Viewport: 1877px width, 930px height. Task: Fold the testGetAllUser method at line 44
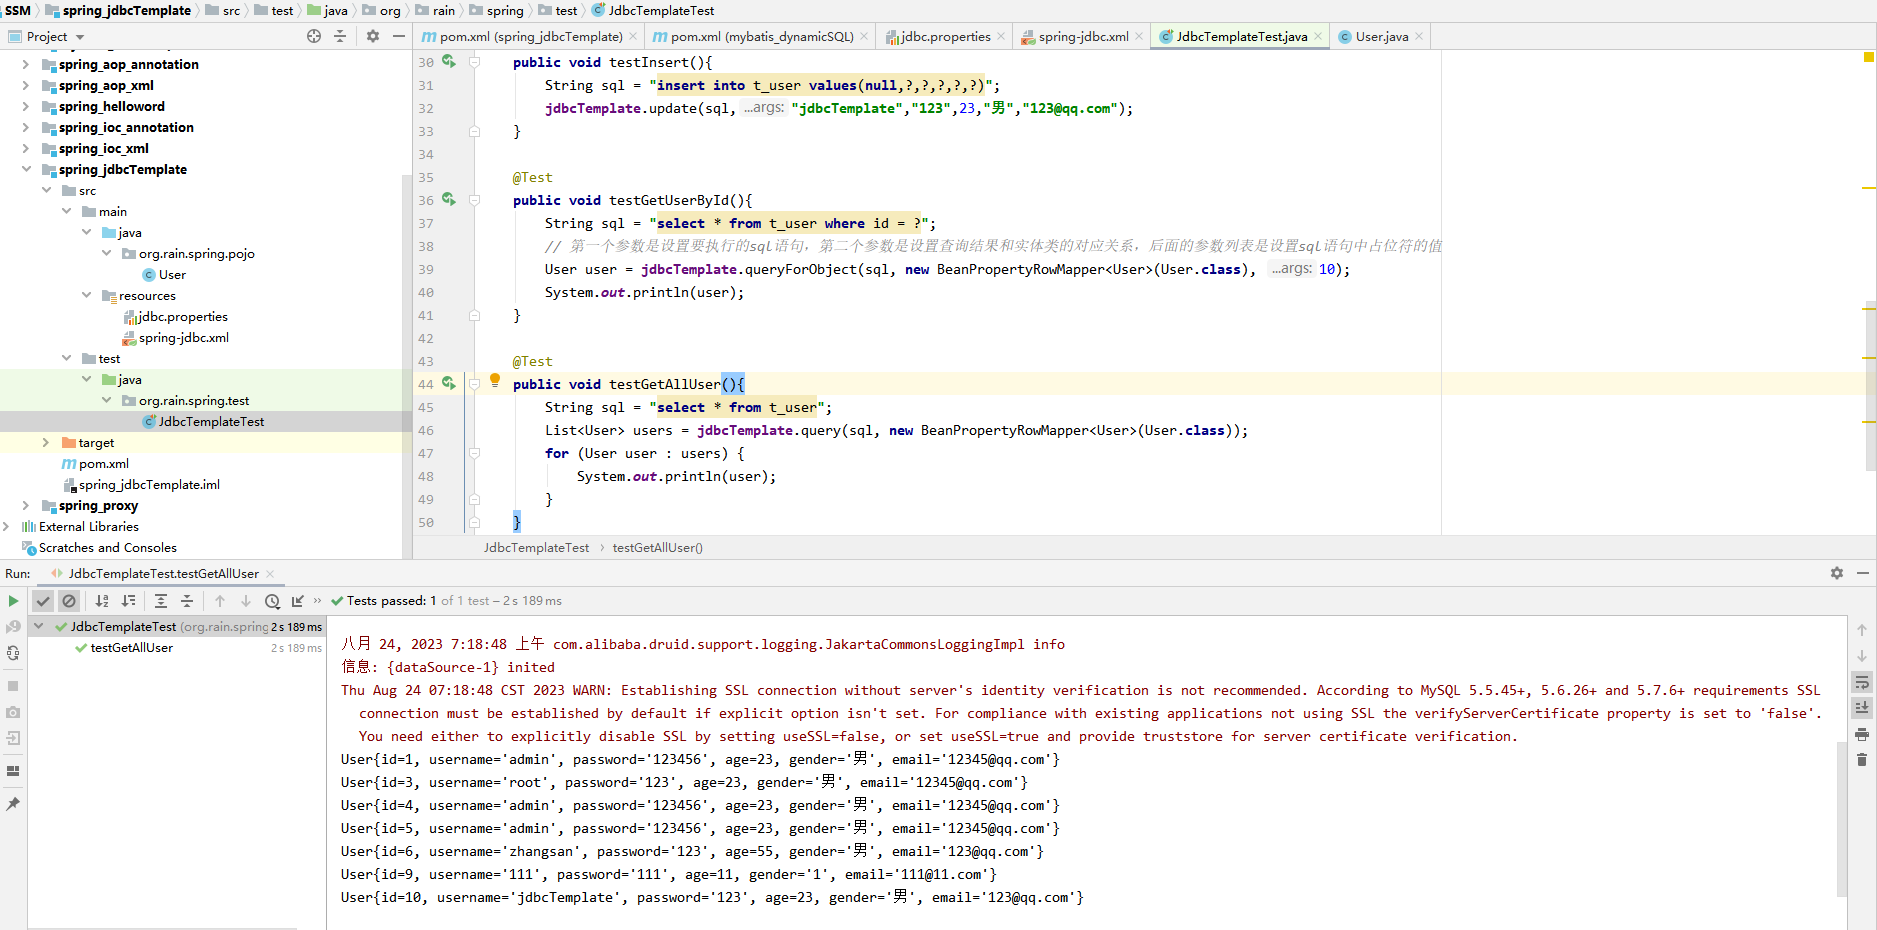pyautogui.click(x=475, y=384)
